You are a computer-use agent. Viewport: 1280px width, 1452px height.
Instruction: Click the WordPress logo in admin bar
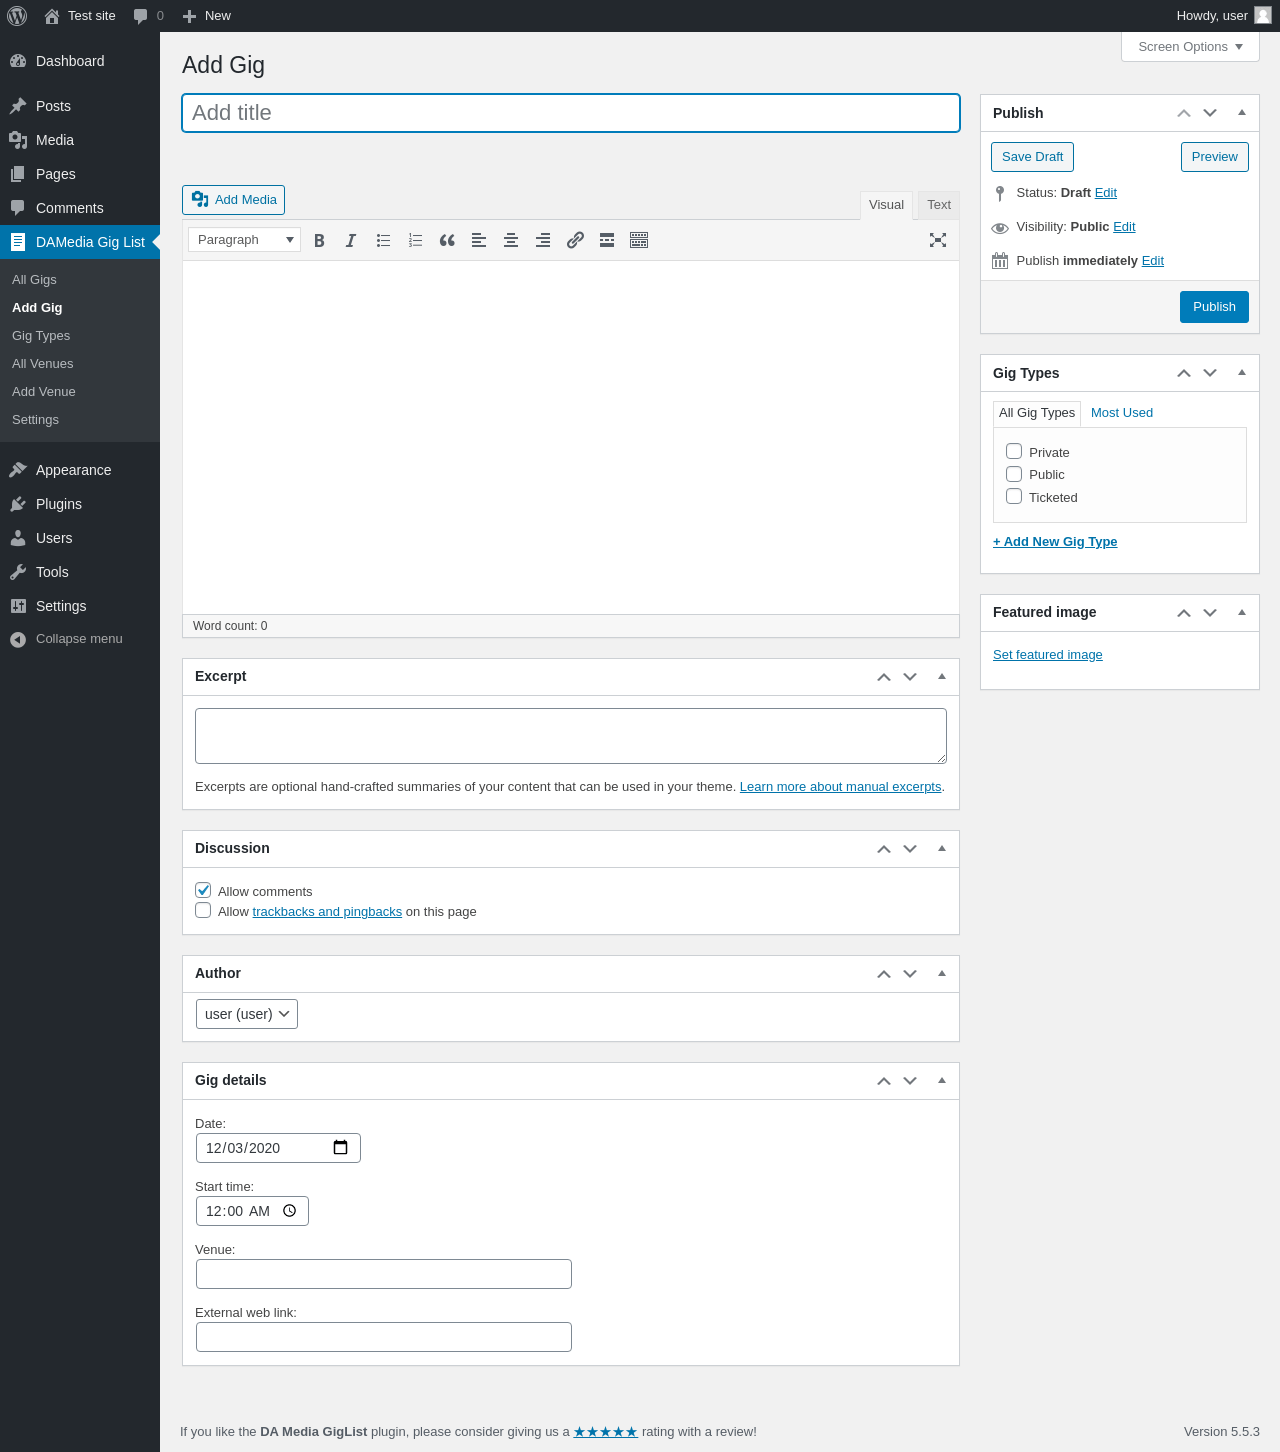(x=17, y=16)
